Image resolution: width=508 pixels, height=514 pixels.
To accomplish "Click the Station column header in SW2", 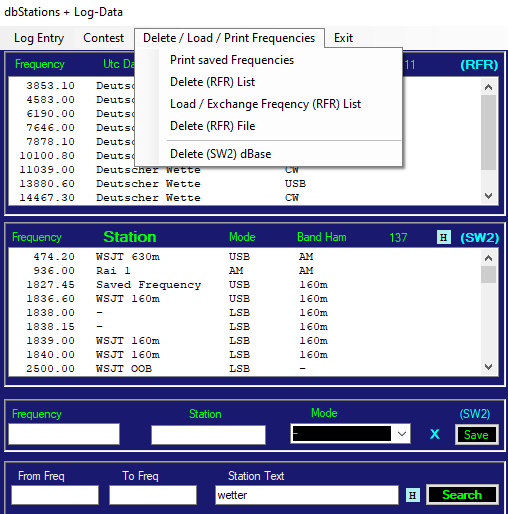I will pyautogui.click(x=130, y=237).
